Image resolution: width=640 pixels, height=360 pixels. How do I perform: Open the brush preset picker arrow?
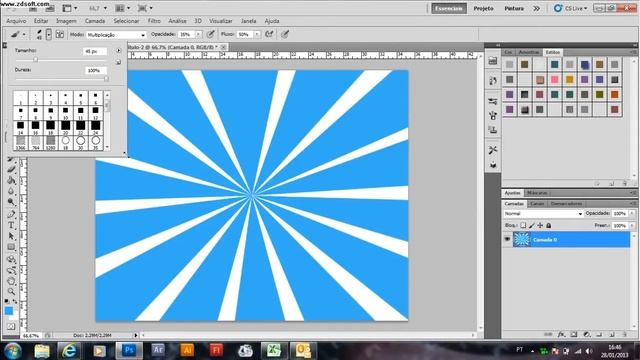49,34
